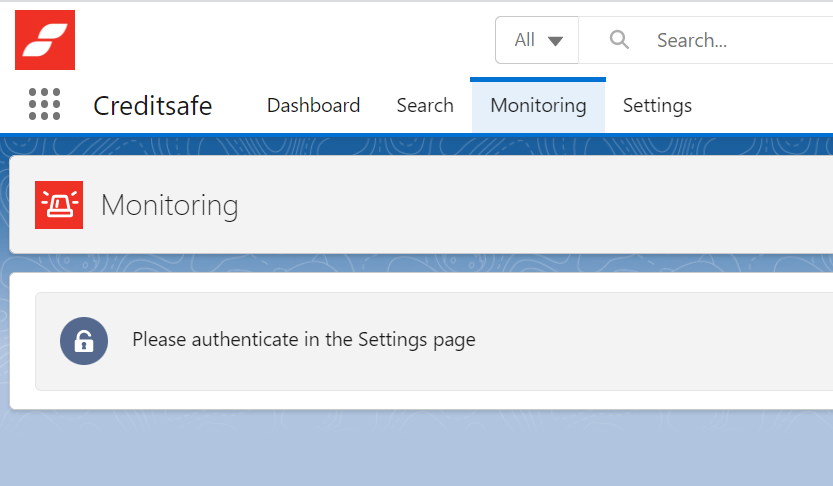Screen dimensions: 833x486
Task: Open the All search scope dropdown
Action: click(x=537, y=40)
